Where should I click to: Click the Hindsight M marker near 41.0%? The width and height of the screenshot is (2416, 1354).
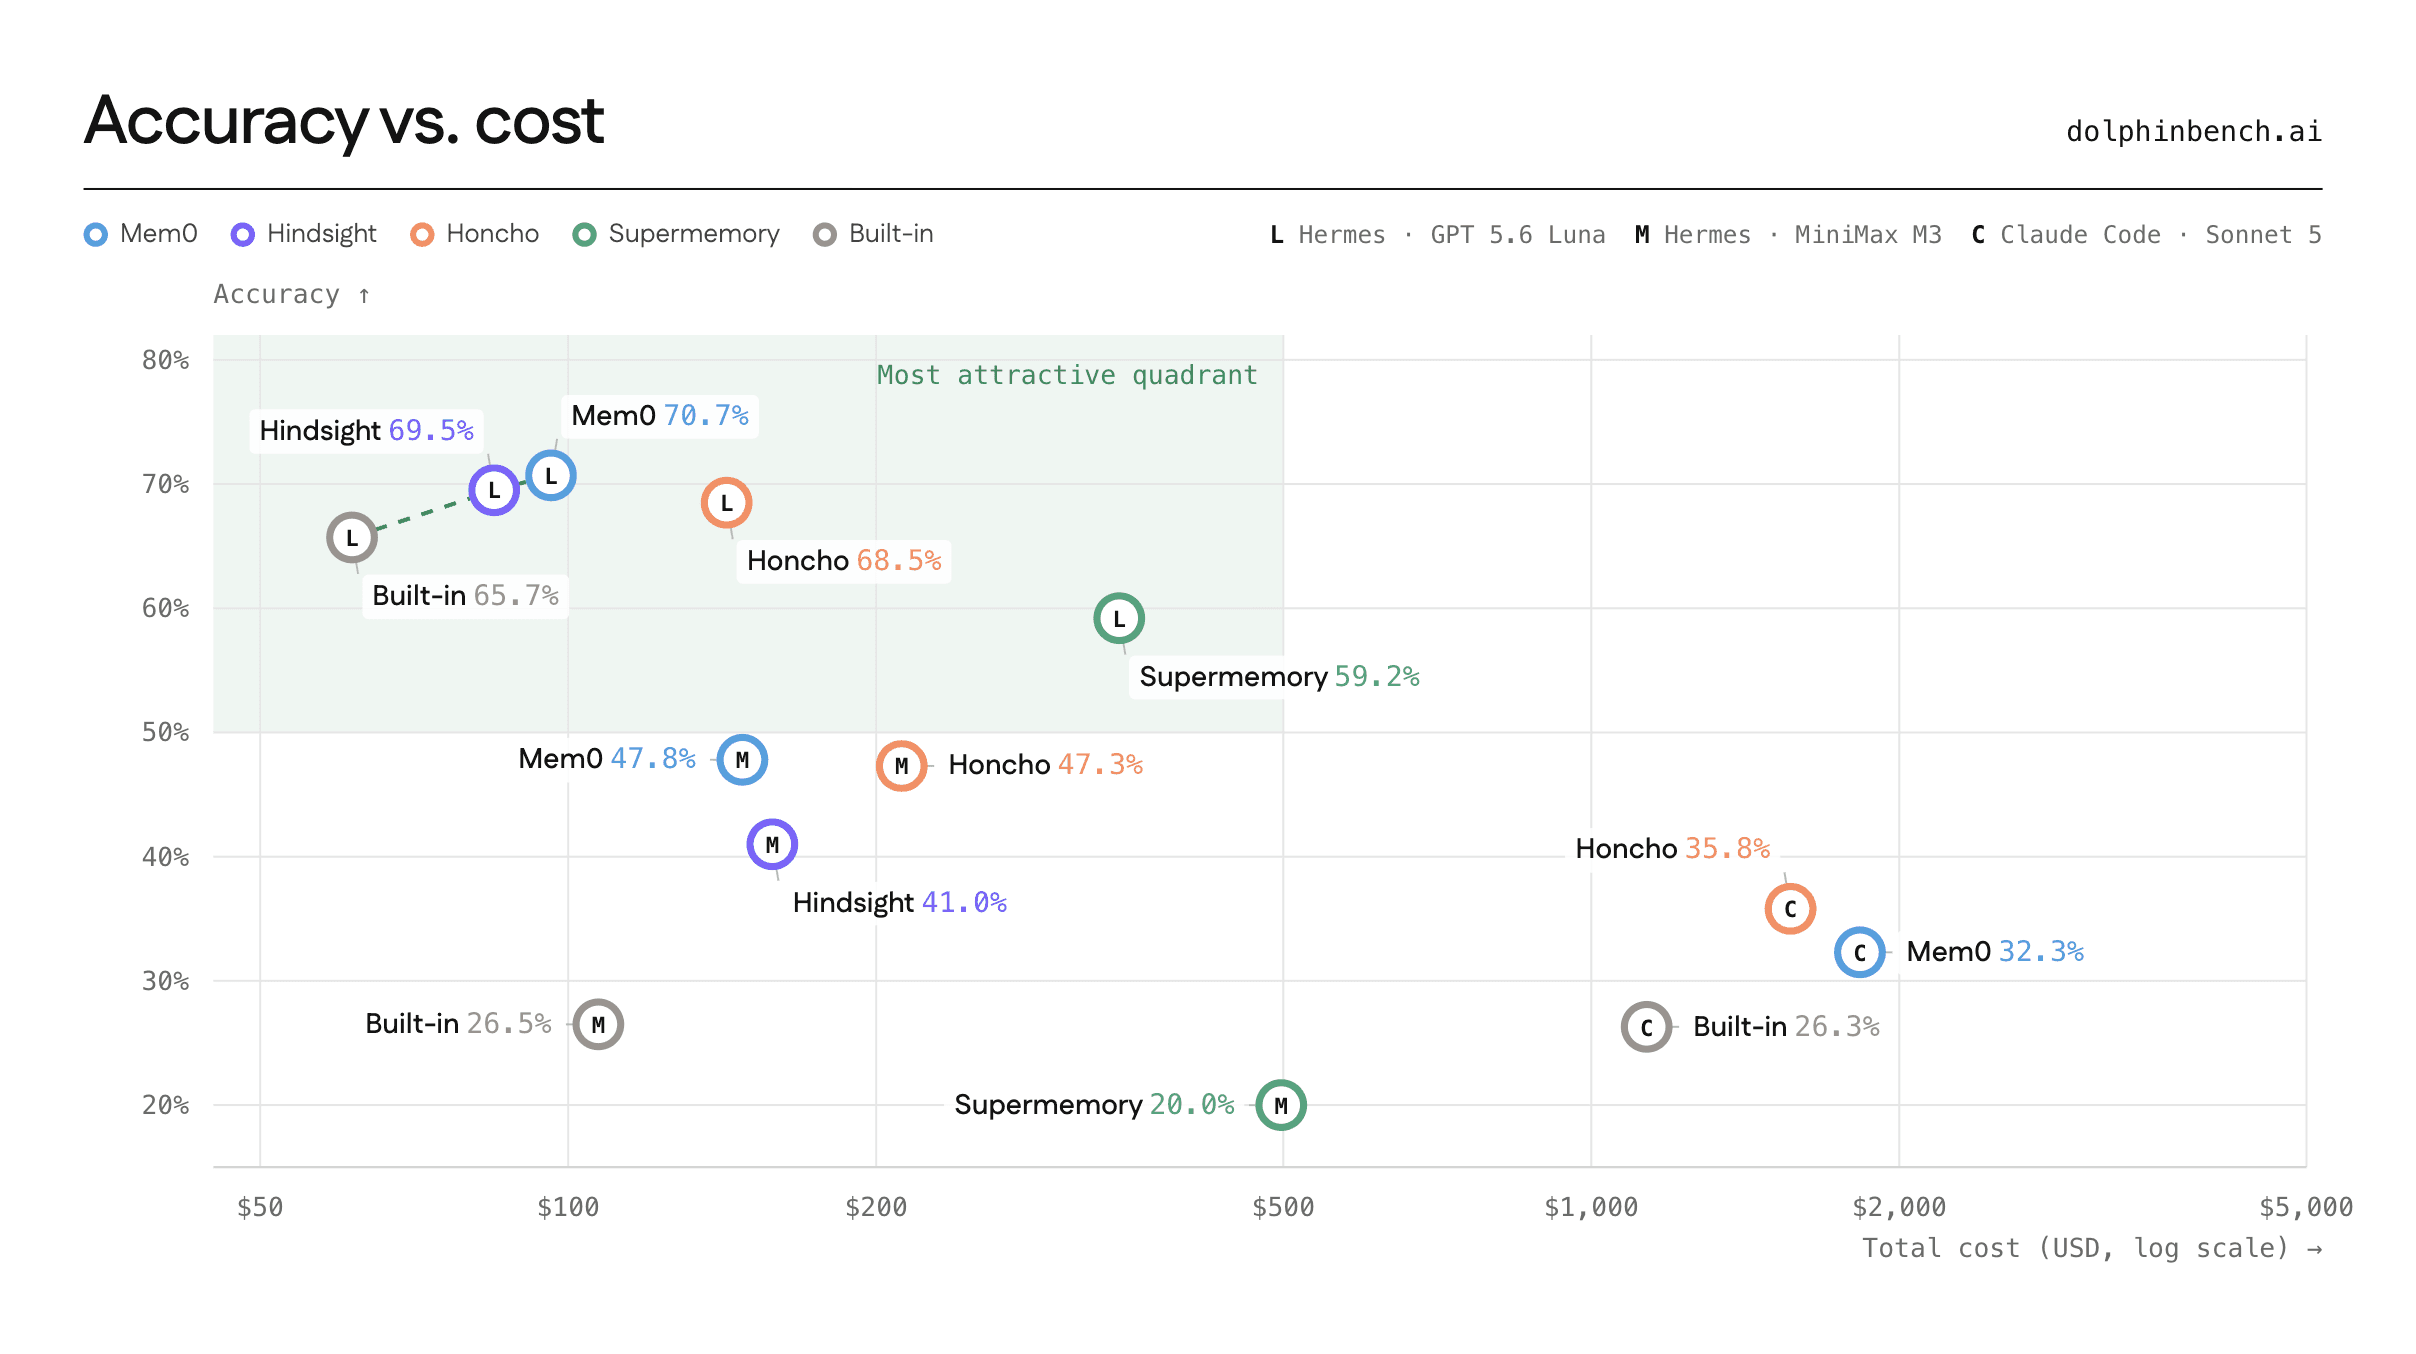point(772,845)
